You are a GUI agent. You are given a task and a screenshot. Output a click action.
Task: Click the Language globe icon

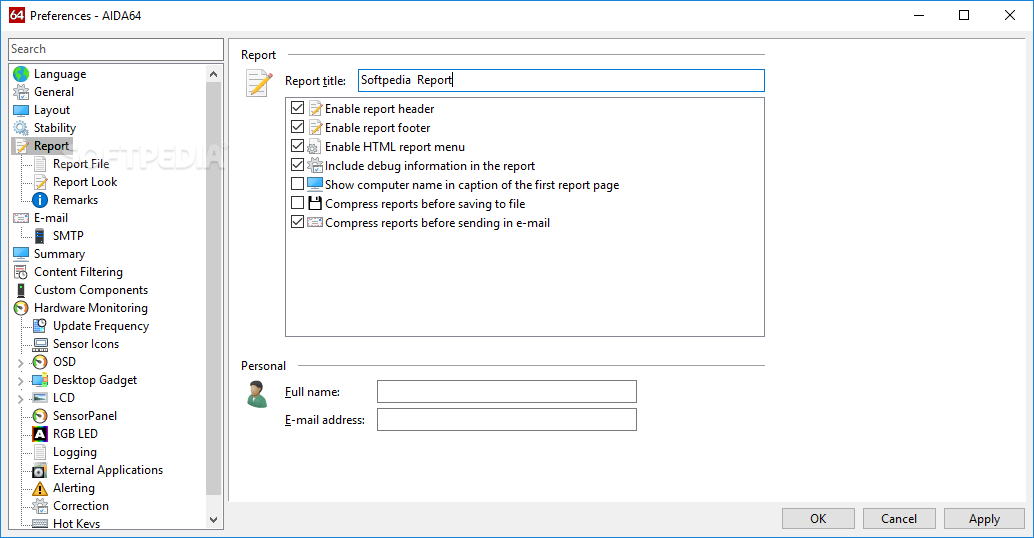[x=21, y=74]
